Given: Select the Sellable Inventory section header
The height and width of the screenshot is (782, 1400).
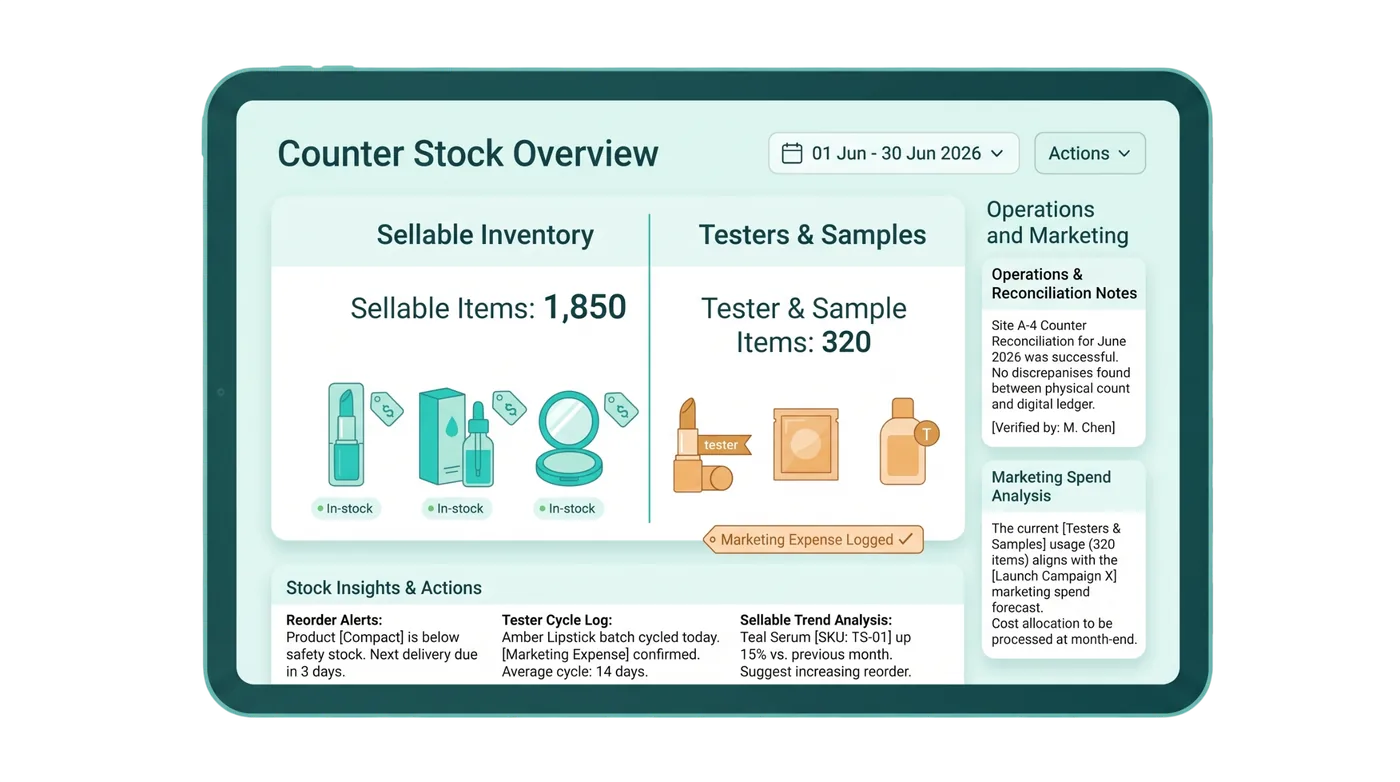Looking at the screenshot, I should click(x=485, y=235).
